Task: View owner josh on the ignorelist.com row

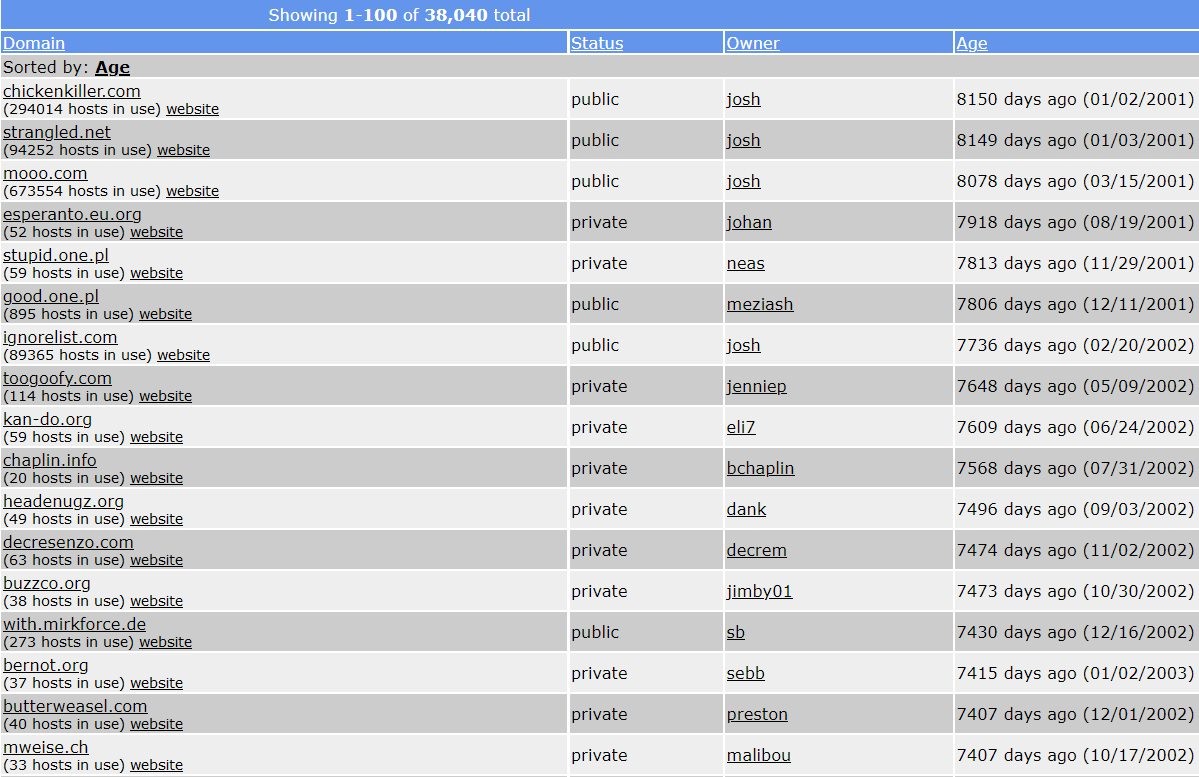Action: (x=743, y=346)
